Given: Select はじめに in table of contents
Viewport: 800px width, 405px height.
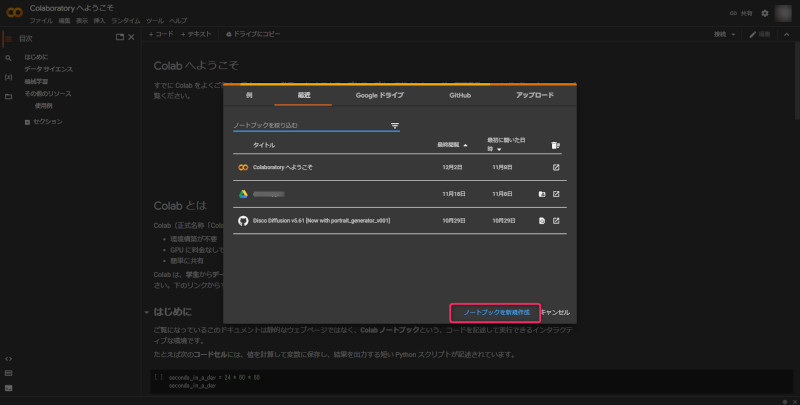Looking at the screenshot, I should 36,57.
